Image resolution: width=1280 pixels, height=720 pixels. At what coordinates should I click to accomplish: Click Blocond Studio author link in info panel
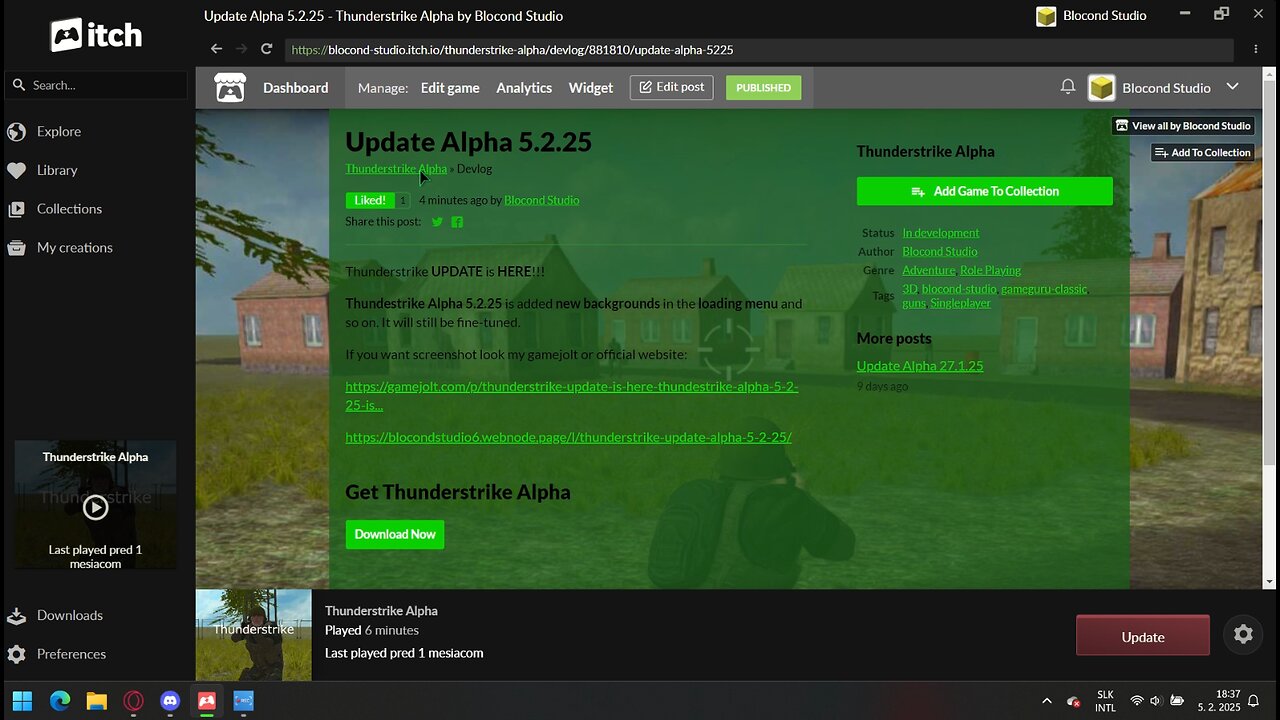coord(940,252)
